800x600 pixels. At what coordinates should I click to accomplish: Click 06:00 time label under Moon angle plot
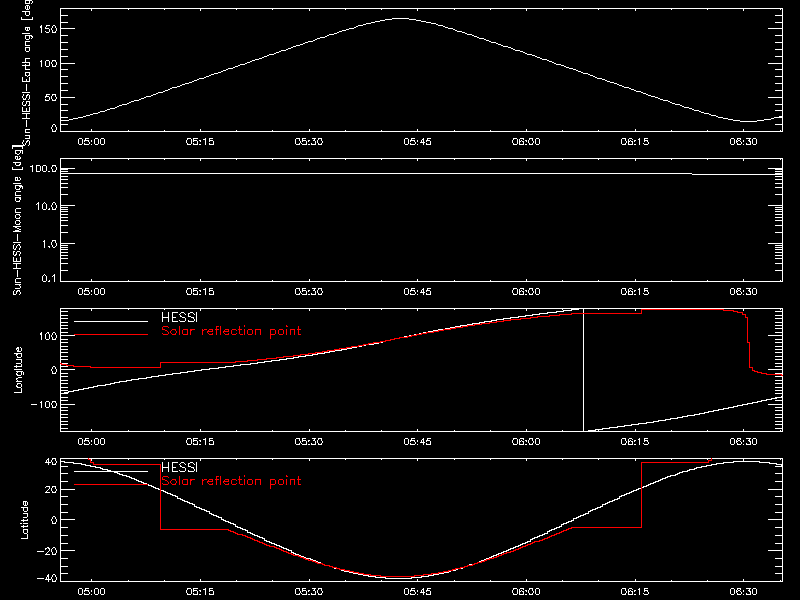click(526, 292)
